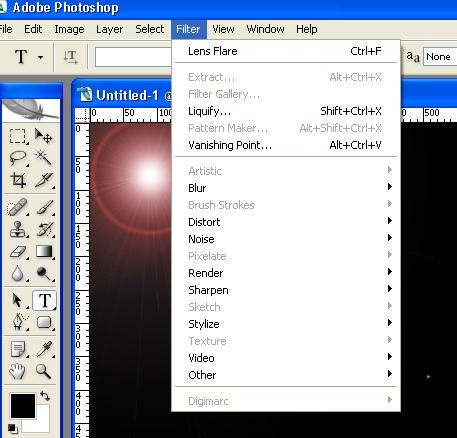Open the View menu
Screen dimensions: 457x438
coord(223,29)
